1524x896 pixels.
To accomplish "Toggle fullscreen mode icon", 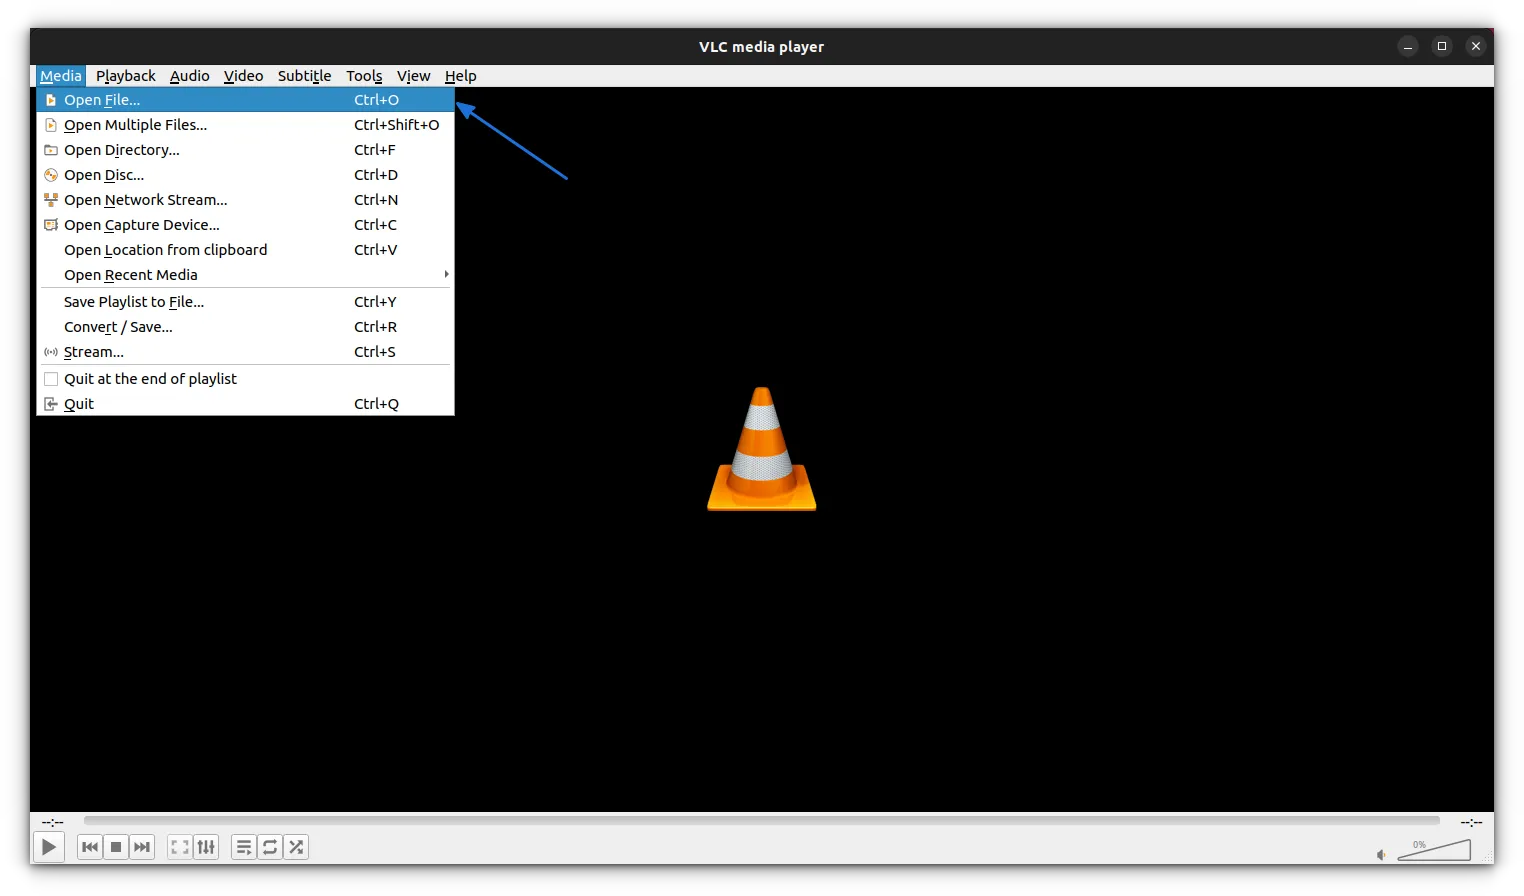I will pos(179,847).
